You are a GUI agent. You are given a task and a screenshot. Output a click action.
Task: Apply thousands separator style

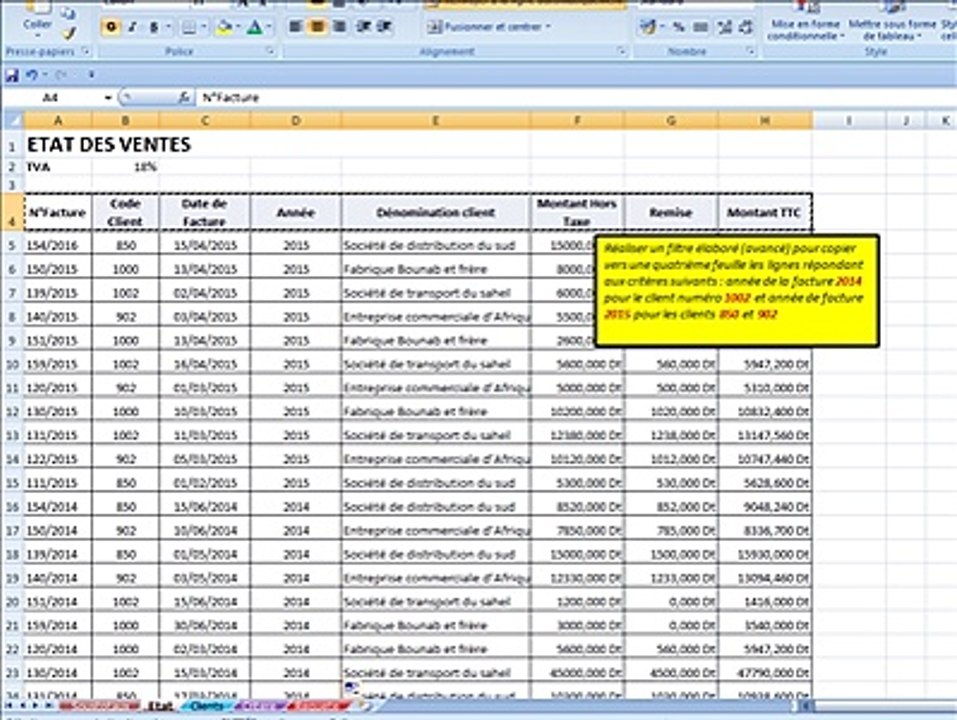(x=701, y=27)
